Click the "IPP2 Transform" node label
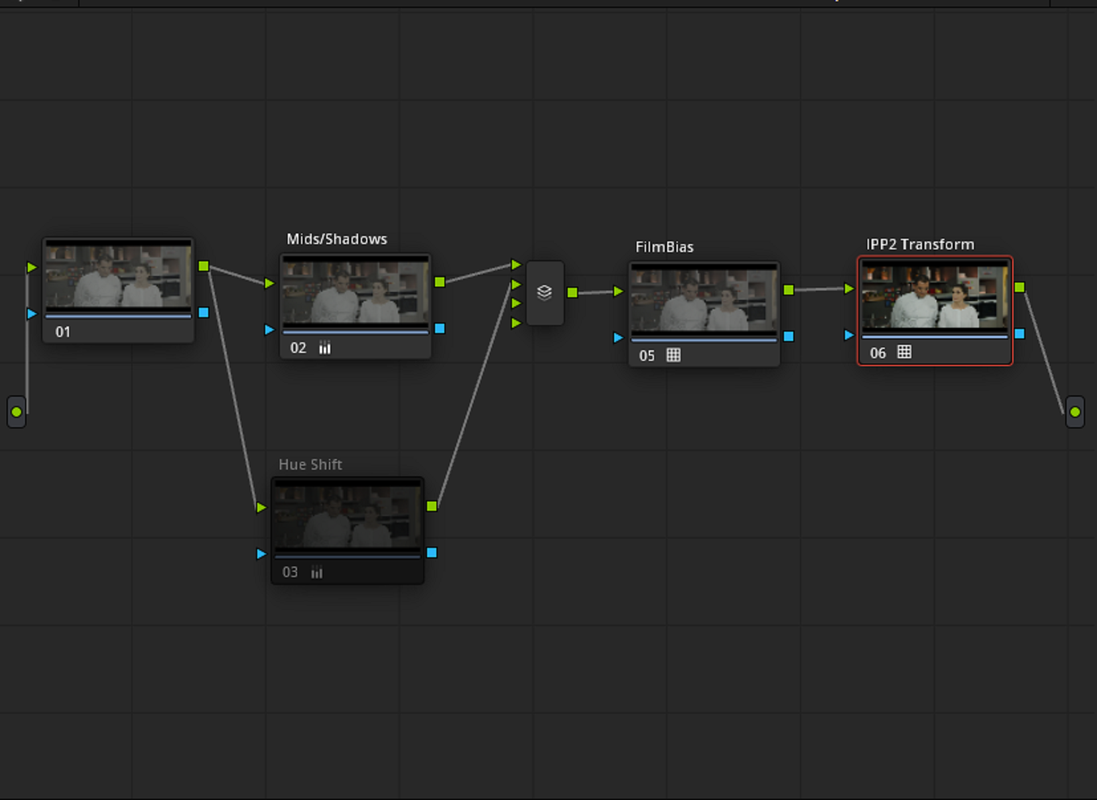The height and width of the screenshot is (800, 1097). coord(920,244)
